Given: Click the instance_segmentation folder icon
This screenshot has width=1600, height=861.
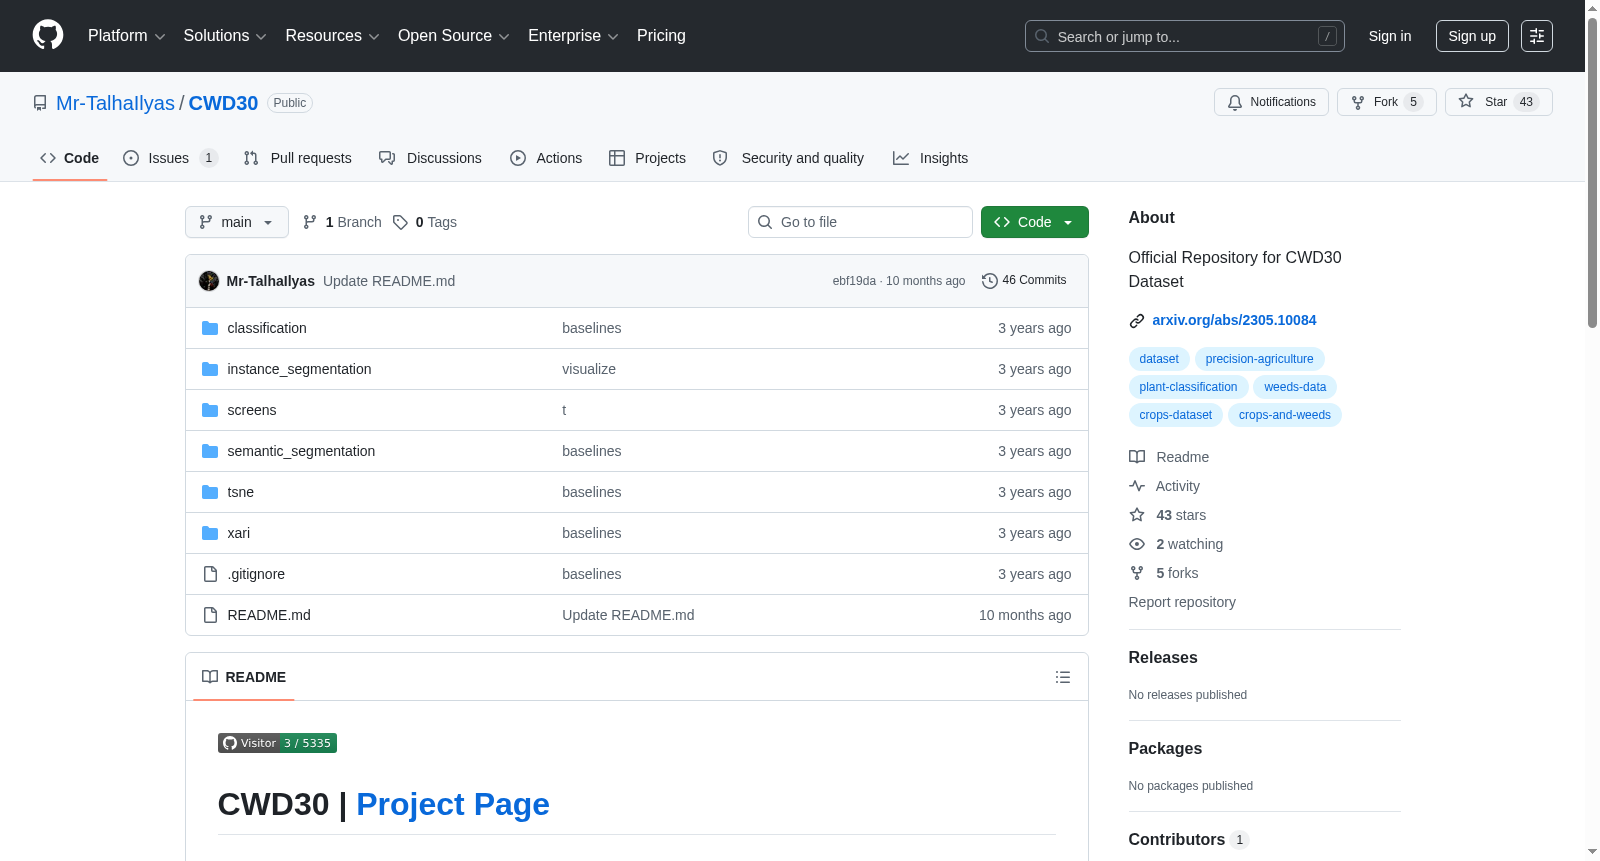Looking at the screenshot, I should 210,369.
